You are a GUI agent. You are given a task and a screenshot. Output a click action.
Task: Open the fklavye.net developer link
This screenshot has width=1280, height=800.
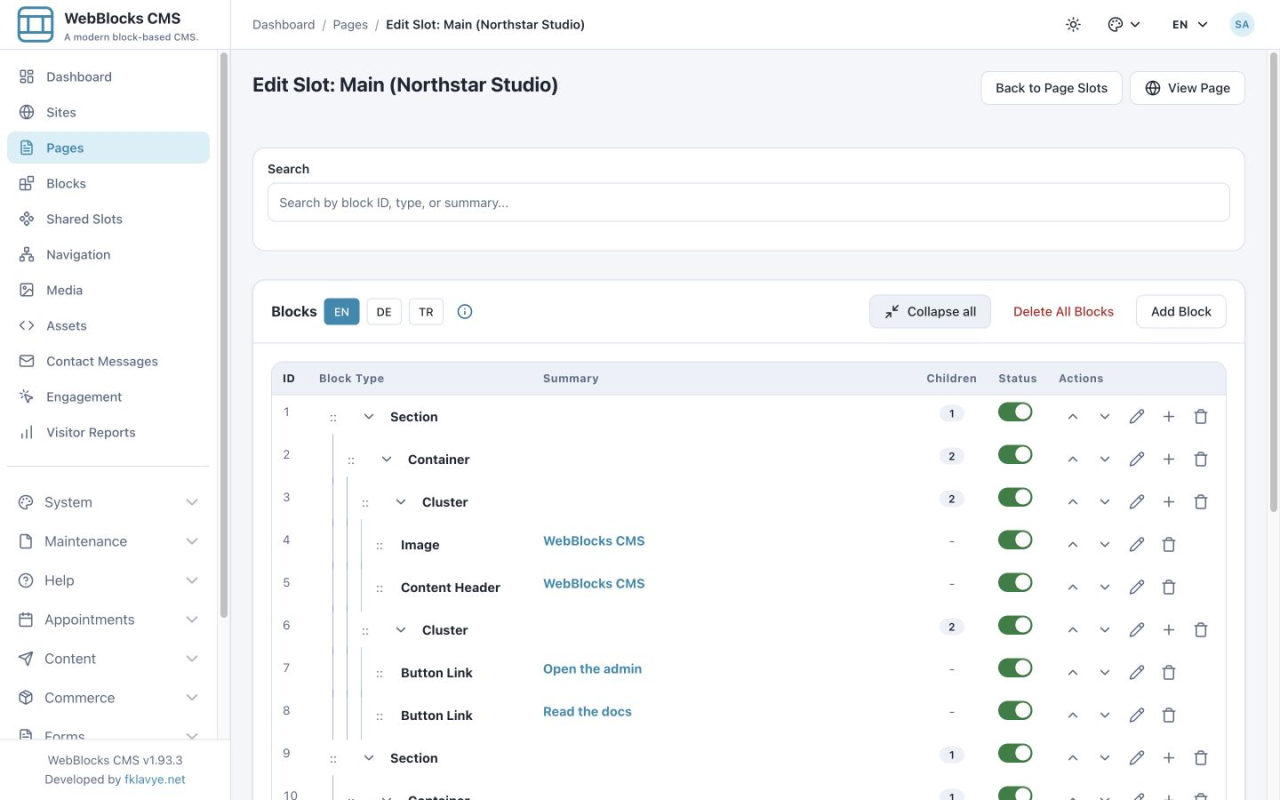(155, 780)
